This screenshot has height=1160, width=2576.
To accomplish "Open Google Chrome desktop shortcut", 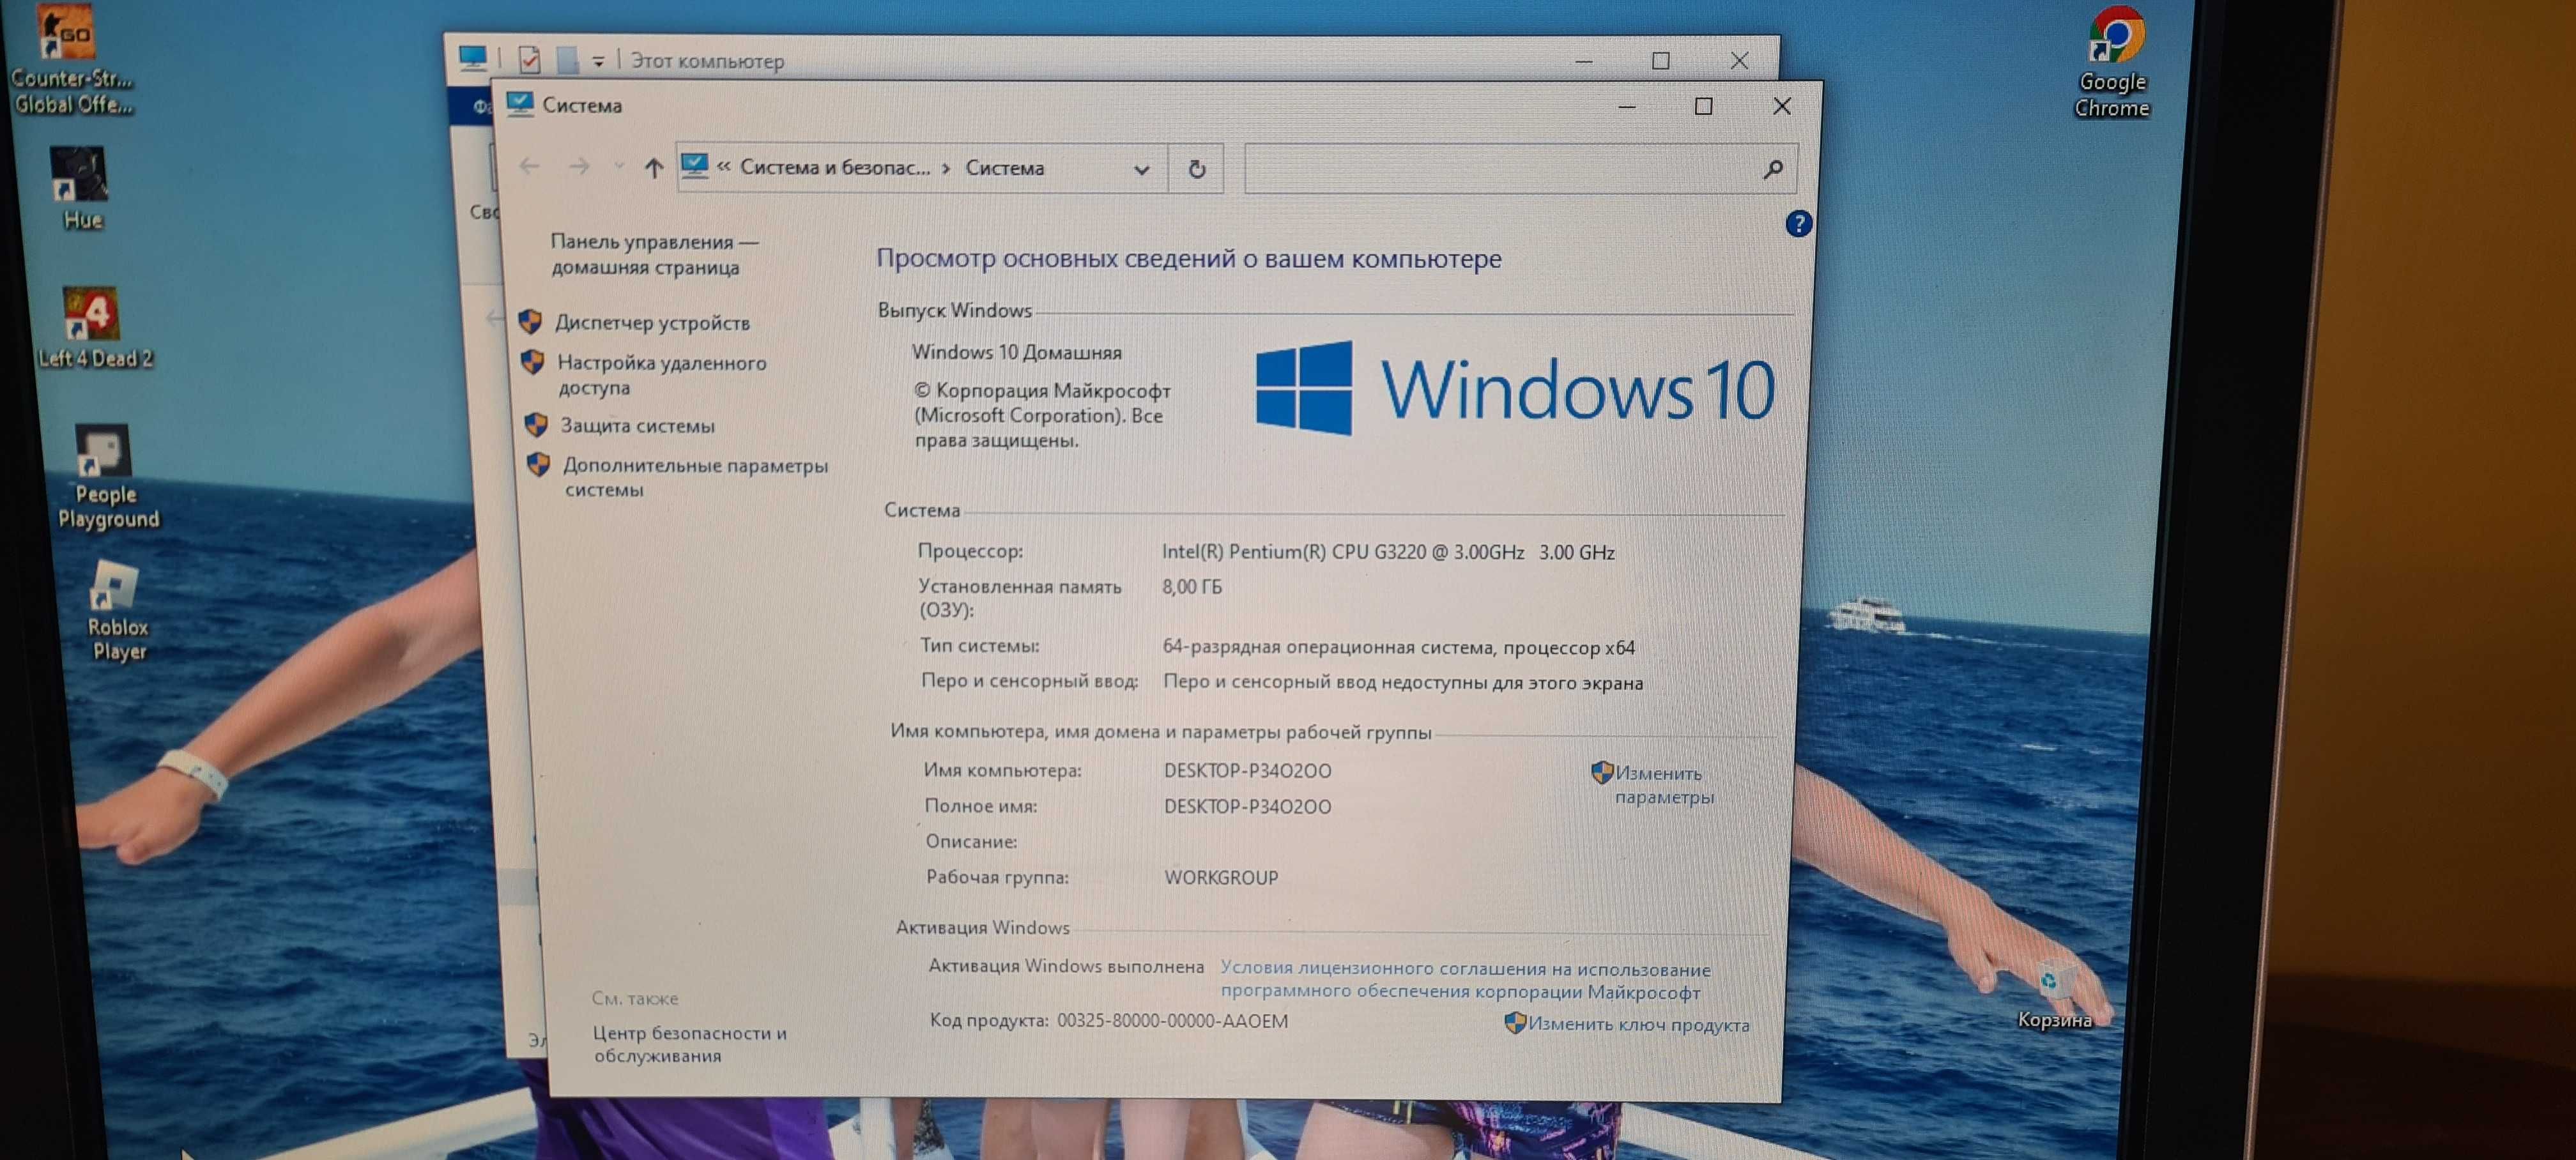I will pos(2111,62).
